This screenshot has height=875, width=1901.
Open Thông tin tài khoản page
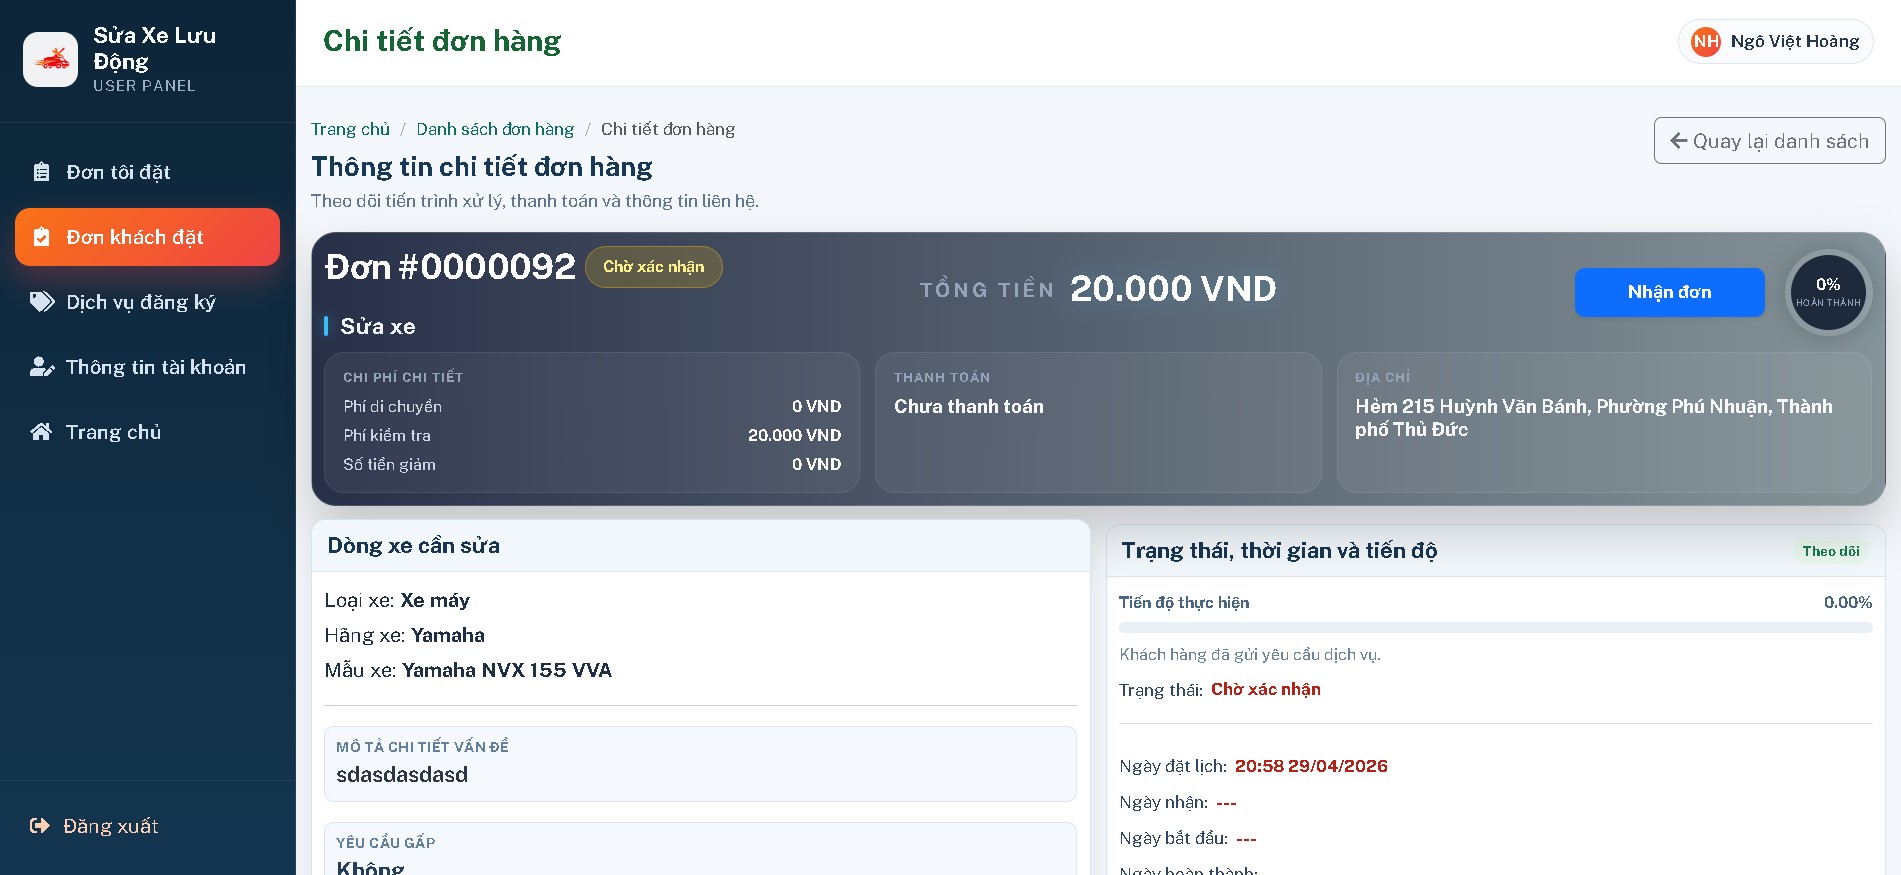pos(147,367)
